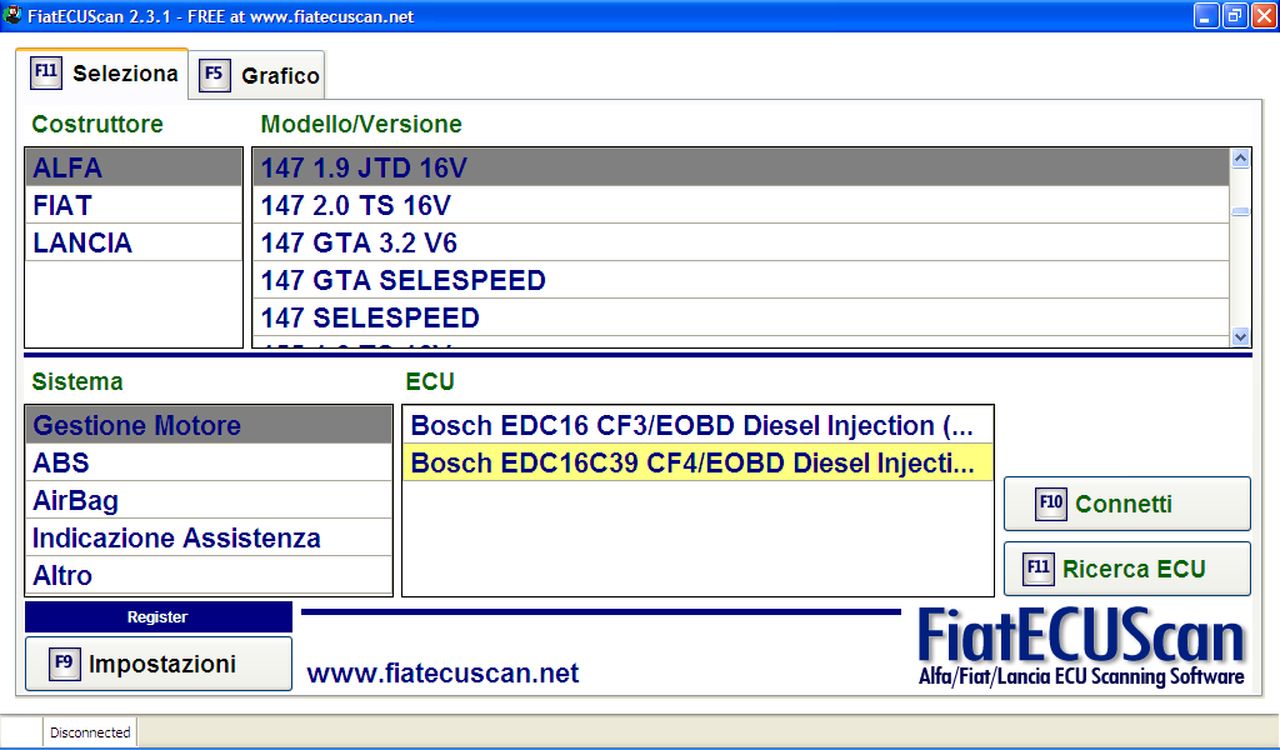Click the F9 icon beside Impostazioni
The image size is (1280, 750).
[64, 663]
